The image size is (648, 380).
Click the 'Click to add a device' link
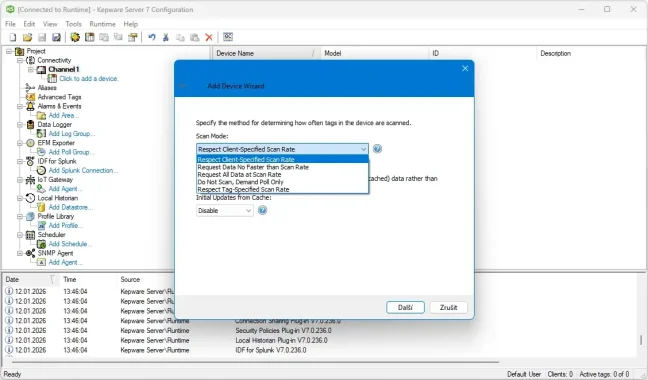pos(89,78)
